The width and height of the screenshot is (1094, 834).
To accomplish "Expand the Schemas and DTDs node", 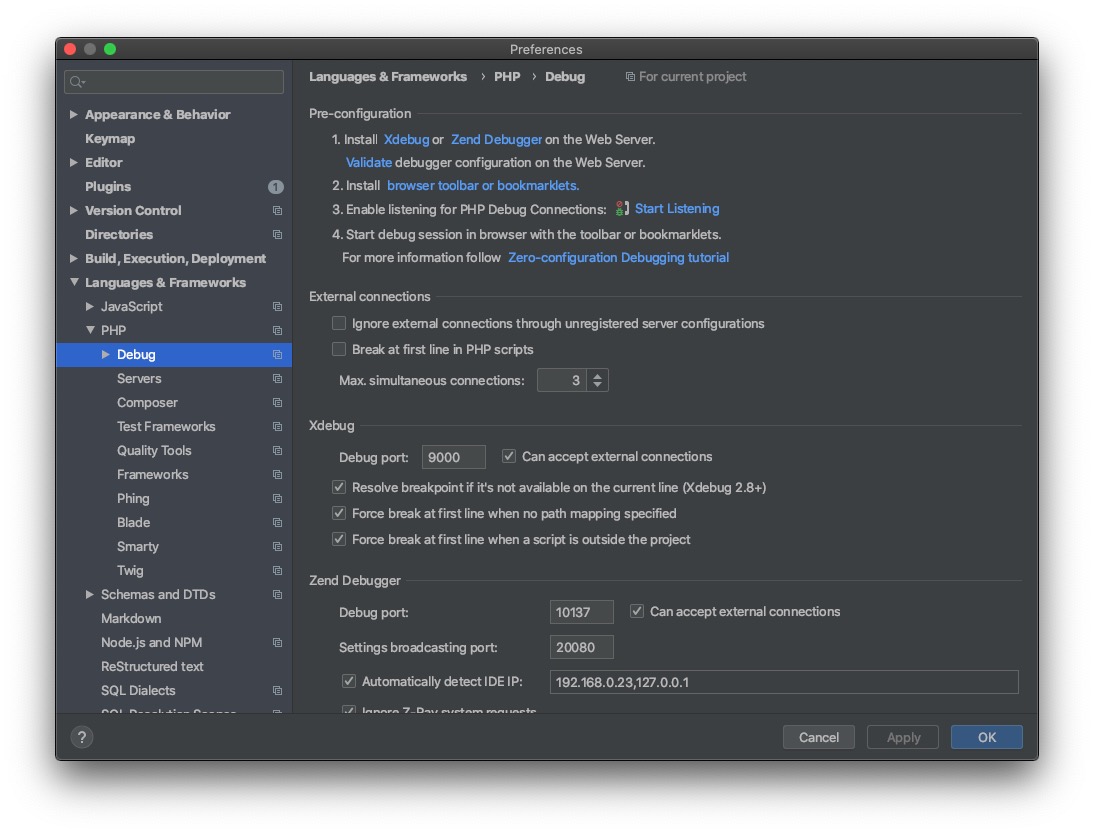I will coord(89,595).
